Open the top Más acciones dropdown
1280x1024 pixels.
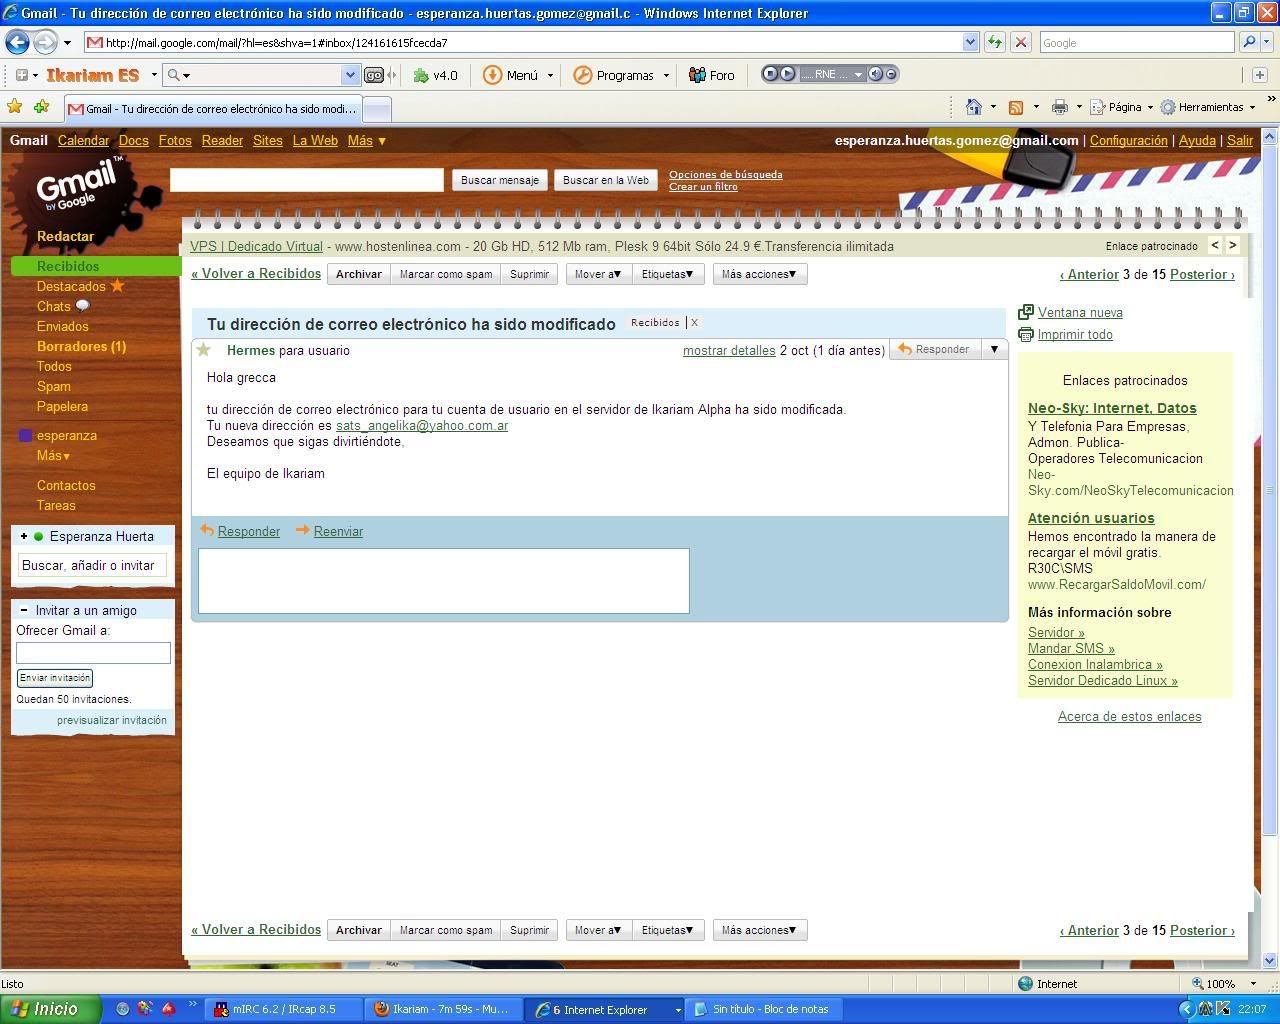(759, 274)
